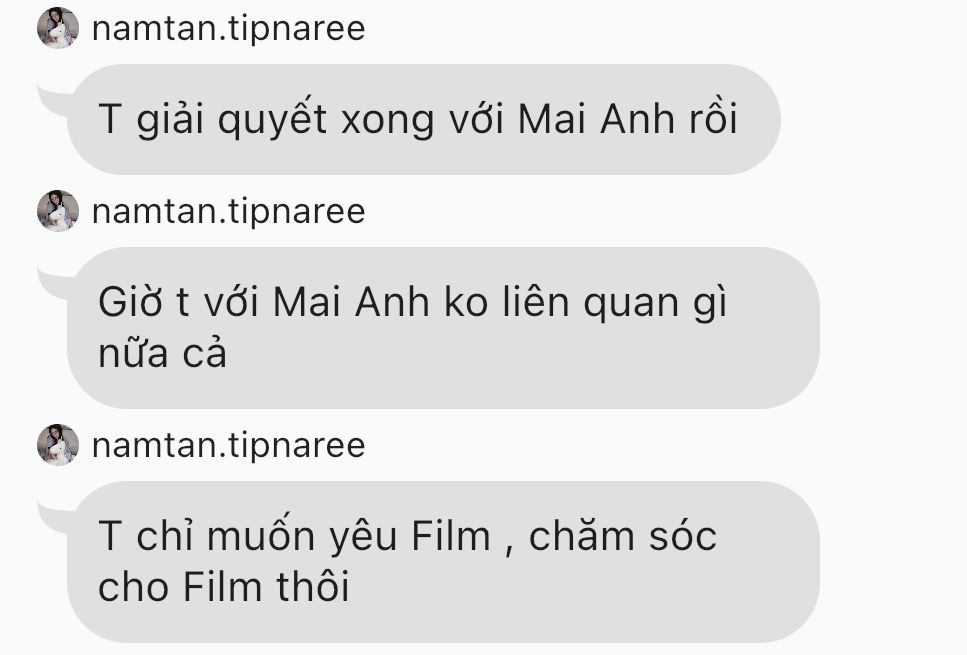Image resolution: width=967 pixels, height=655 pixels.
Task: Open namtan.tipnaree username above 'T chỉ muốn' bubble
Action: tap(229, 445)
